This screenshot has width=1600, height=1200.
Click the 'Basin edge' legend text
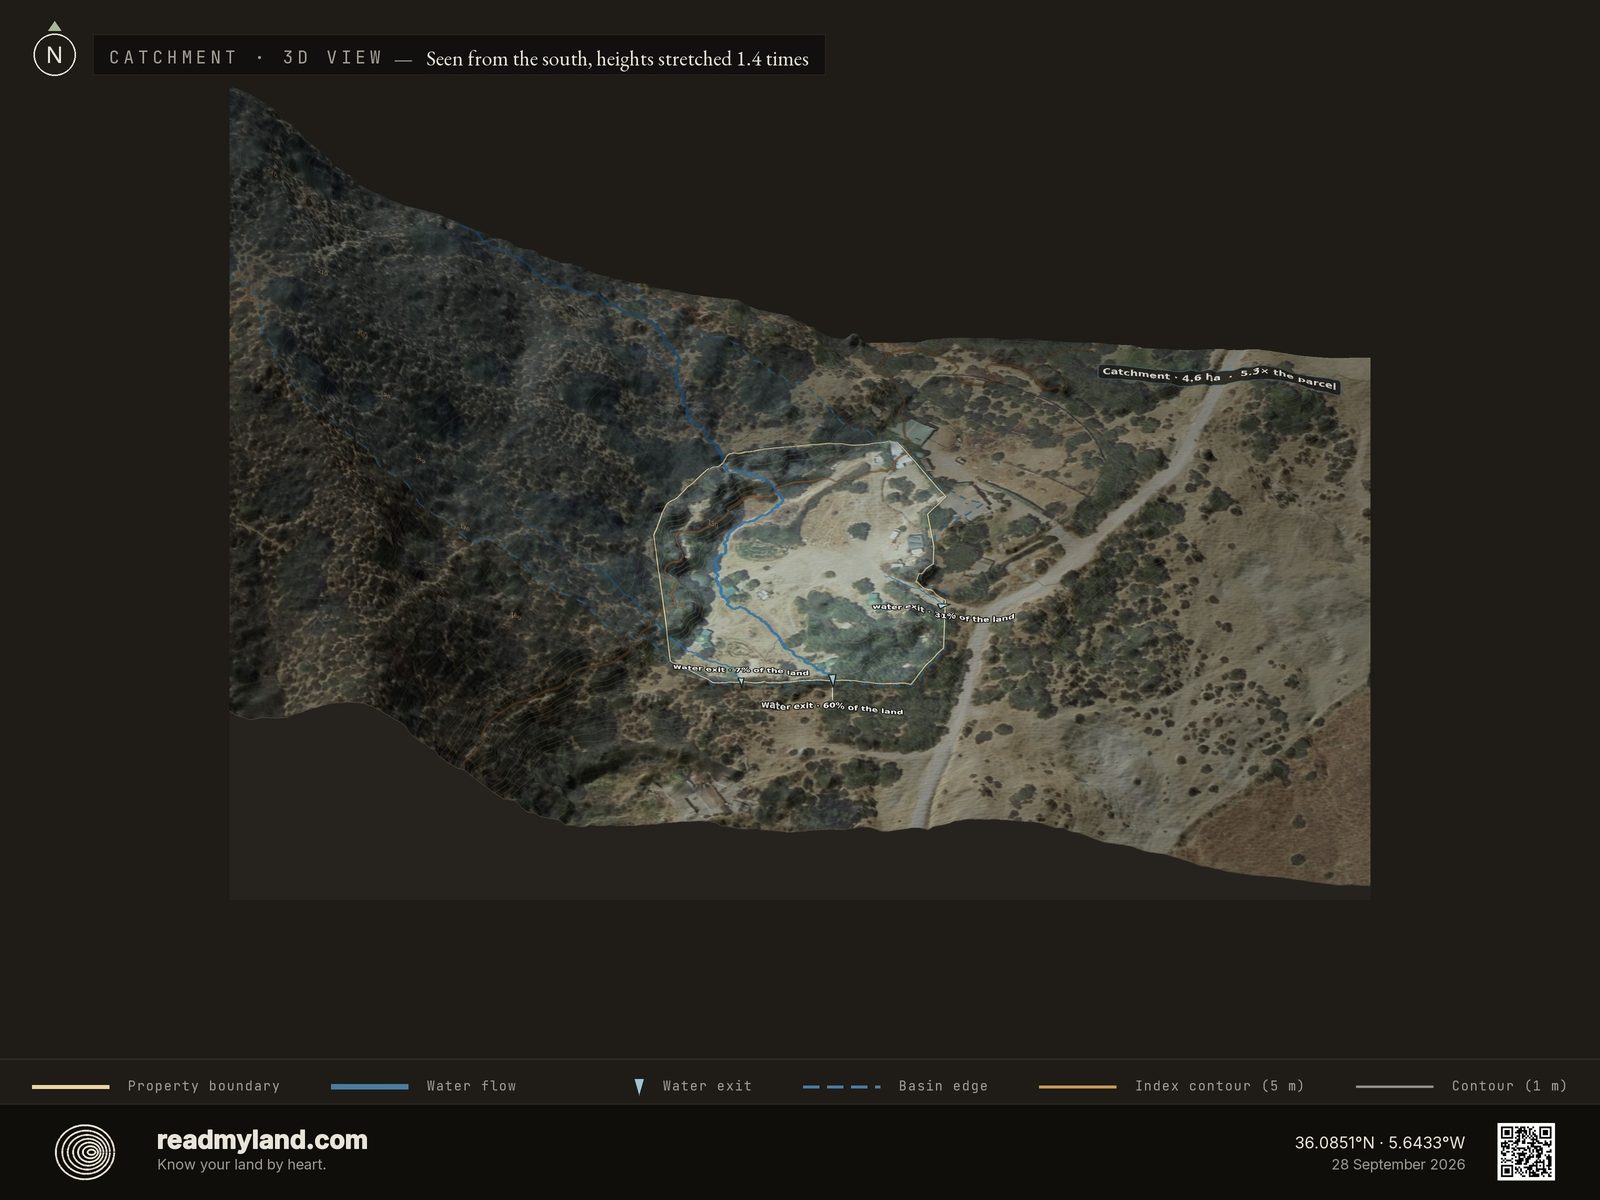click(x=943, y=1086)
